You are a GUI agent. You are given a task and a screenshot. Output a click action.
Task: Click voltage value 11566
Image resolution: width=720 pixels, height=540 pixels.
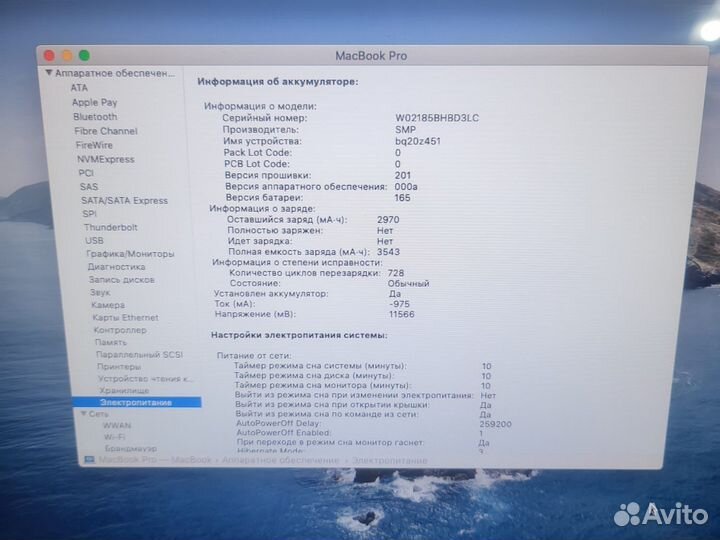[x=401, y=315]
